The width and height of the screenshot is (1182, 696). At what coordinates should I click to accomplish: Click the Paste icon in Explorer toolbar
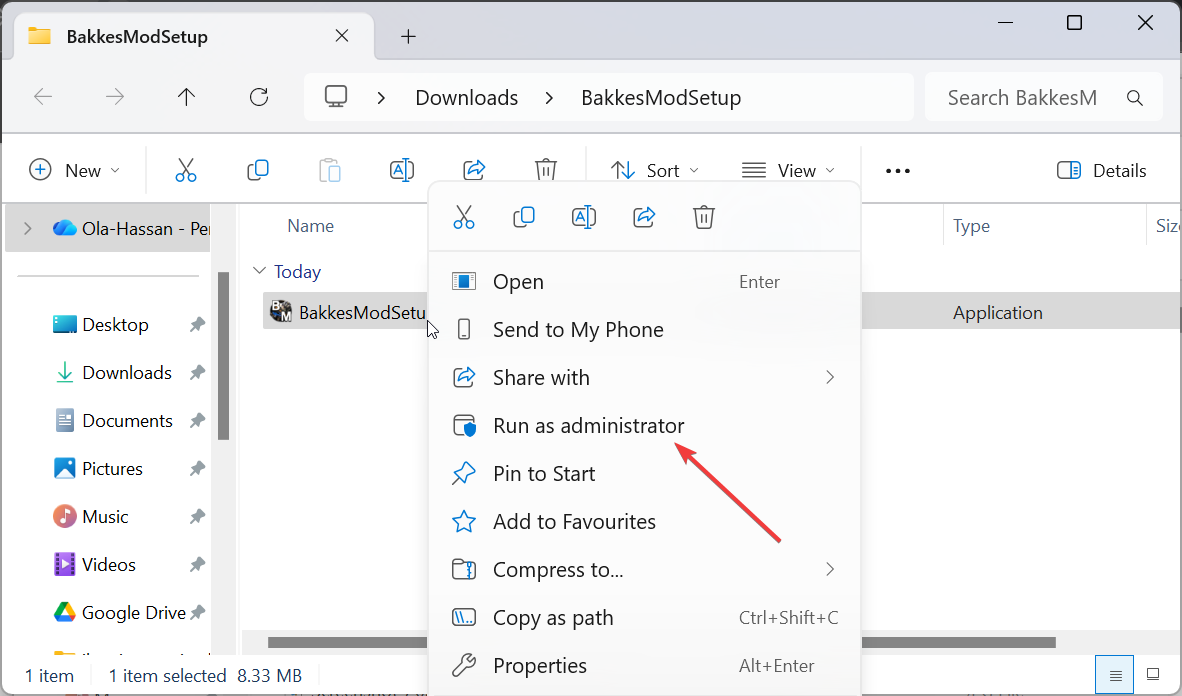pos(329,170)
